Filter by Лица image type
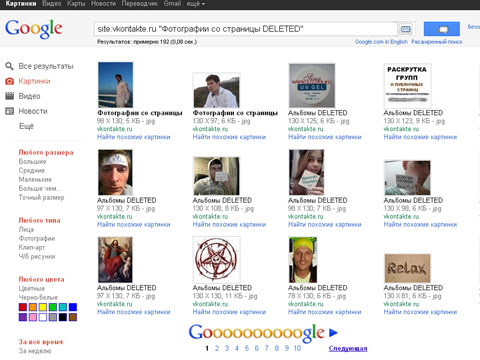Viewport: 480px width, 360px height. [x=26, y=229]
